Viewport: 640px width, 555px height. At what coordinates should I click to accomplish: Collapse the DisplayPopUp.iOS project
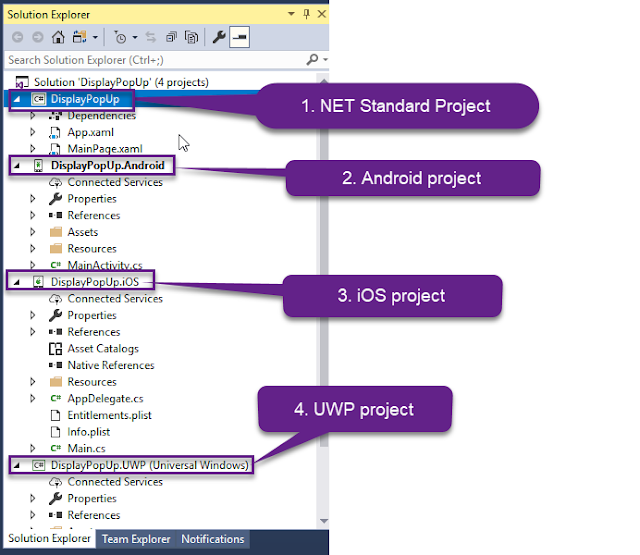(17, 282)
